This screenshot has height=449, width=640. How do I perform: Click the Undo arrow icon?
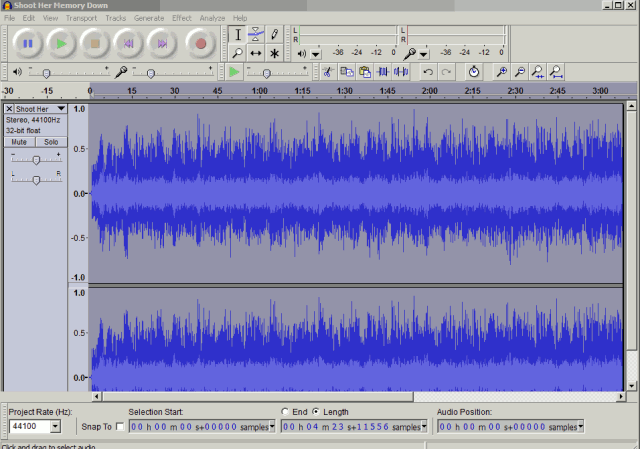[x=428, y=72]
